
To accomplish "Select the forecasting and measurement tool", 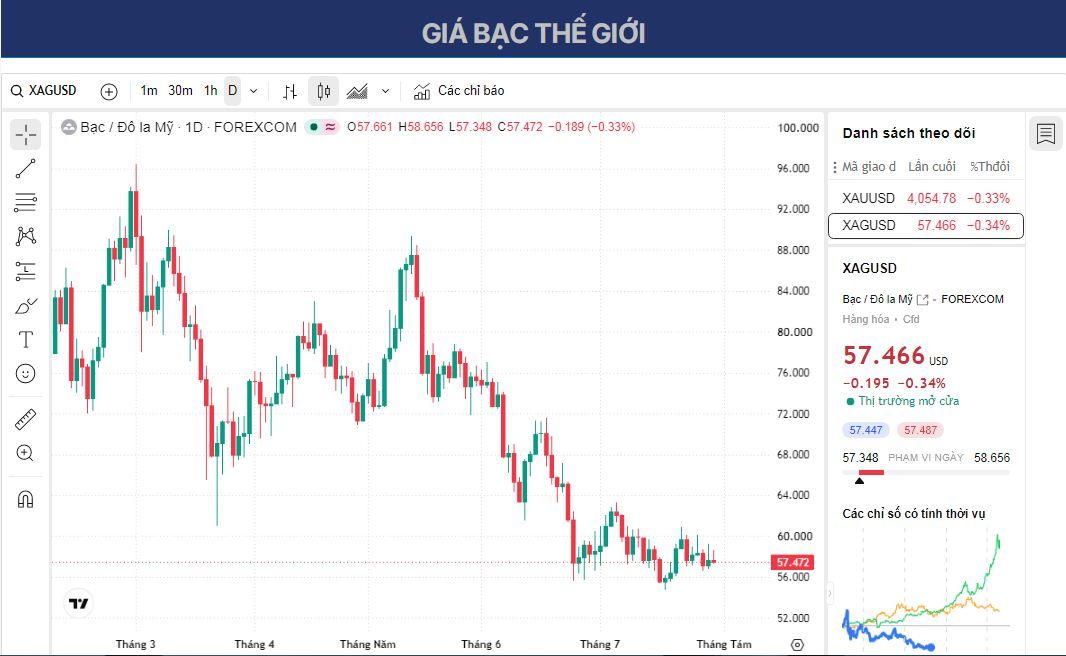I will [x=26, y=271].
